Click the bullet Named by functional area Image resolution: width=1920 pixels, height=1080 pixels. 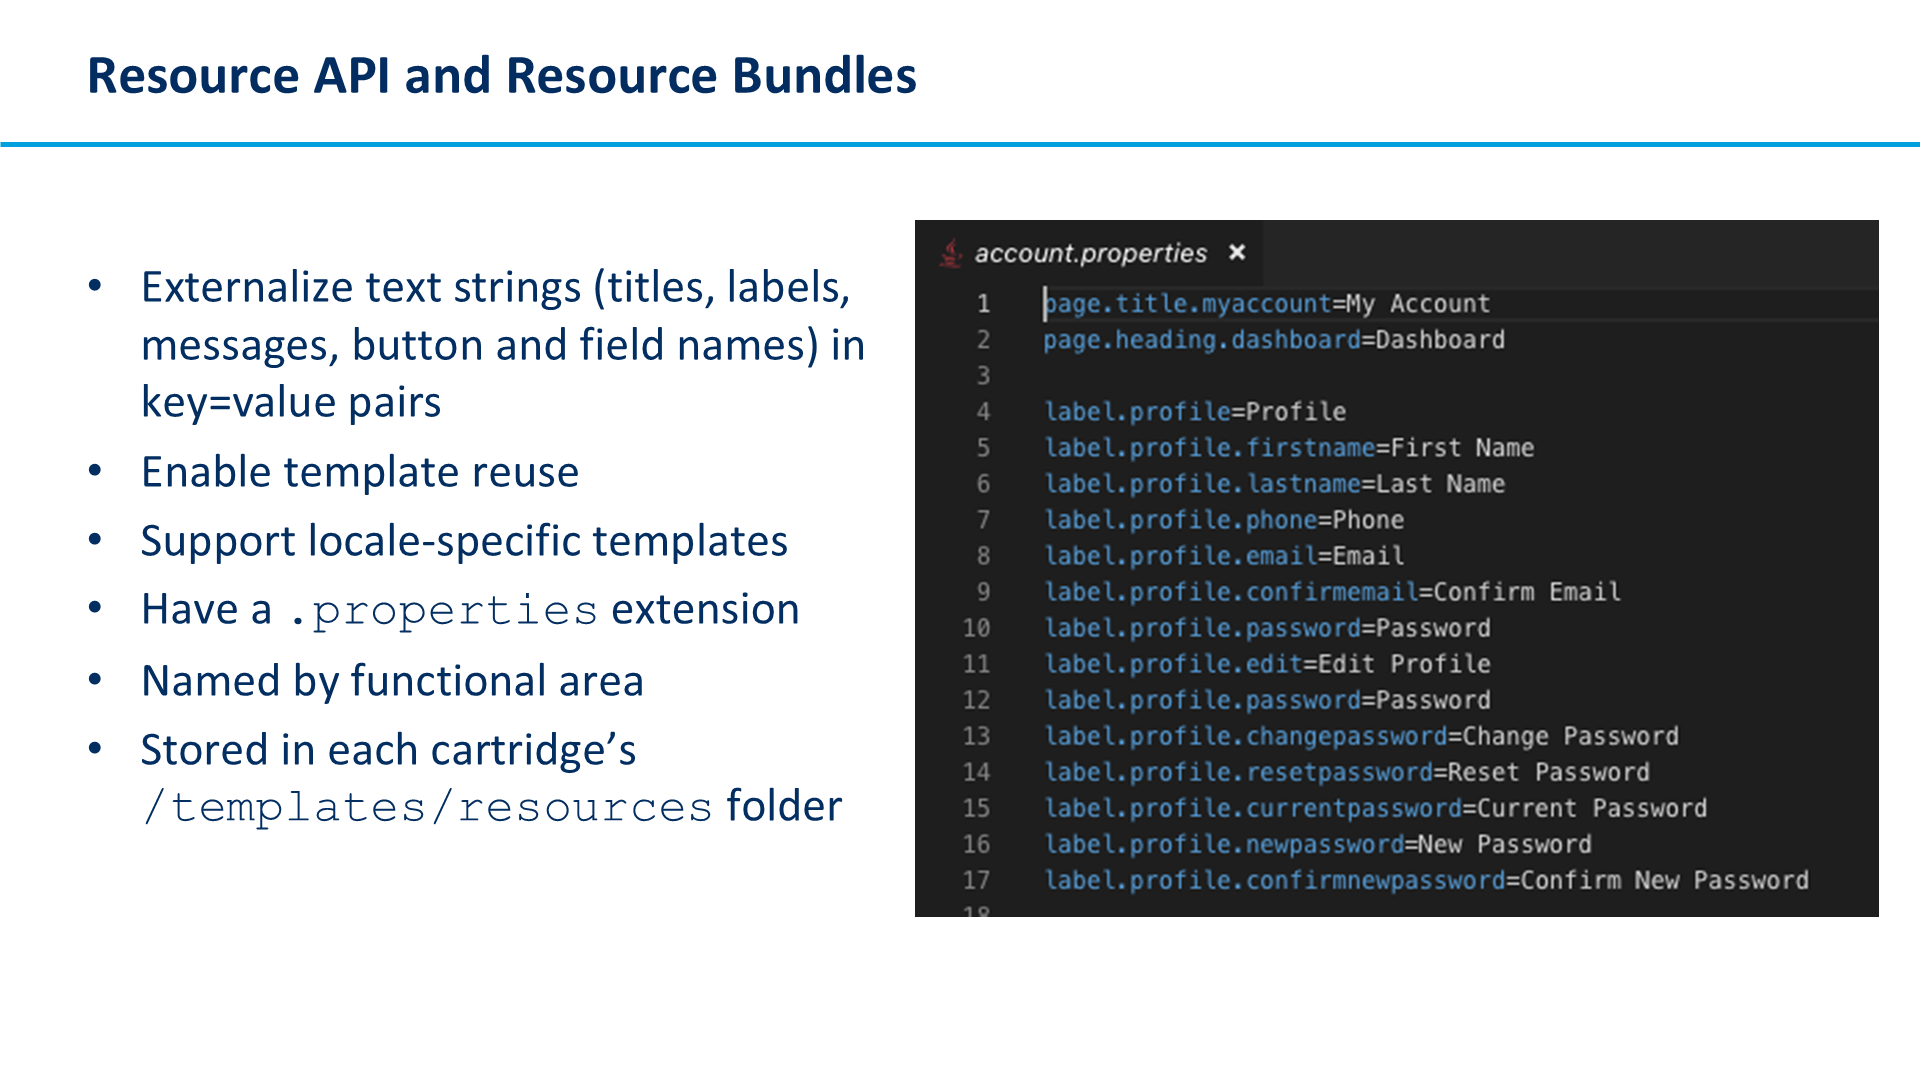point(392,681)
